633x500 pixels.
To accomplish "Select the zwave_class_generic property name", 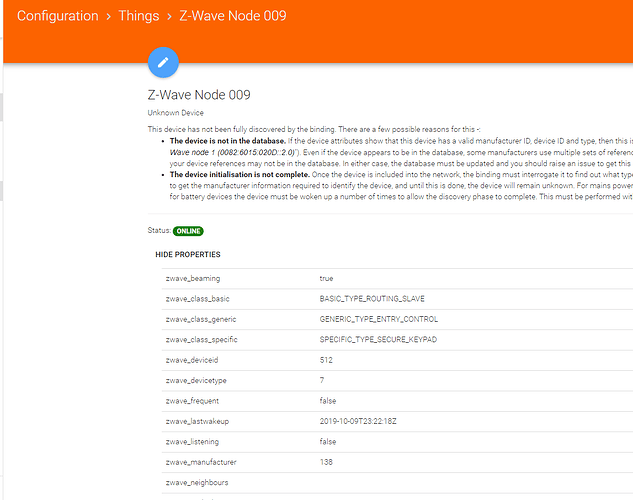I will coord(201,320).
